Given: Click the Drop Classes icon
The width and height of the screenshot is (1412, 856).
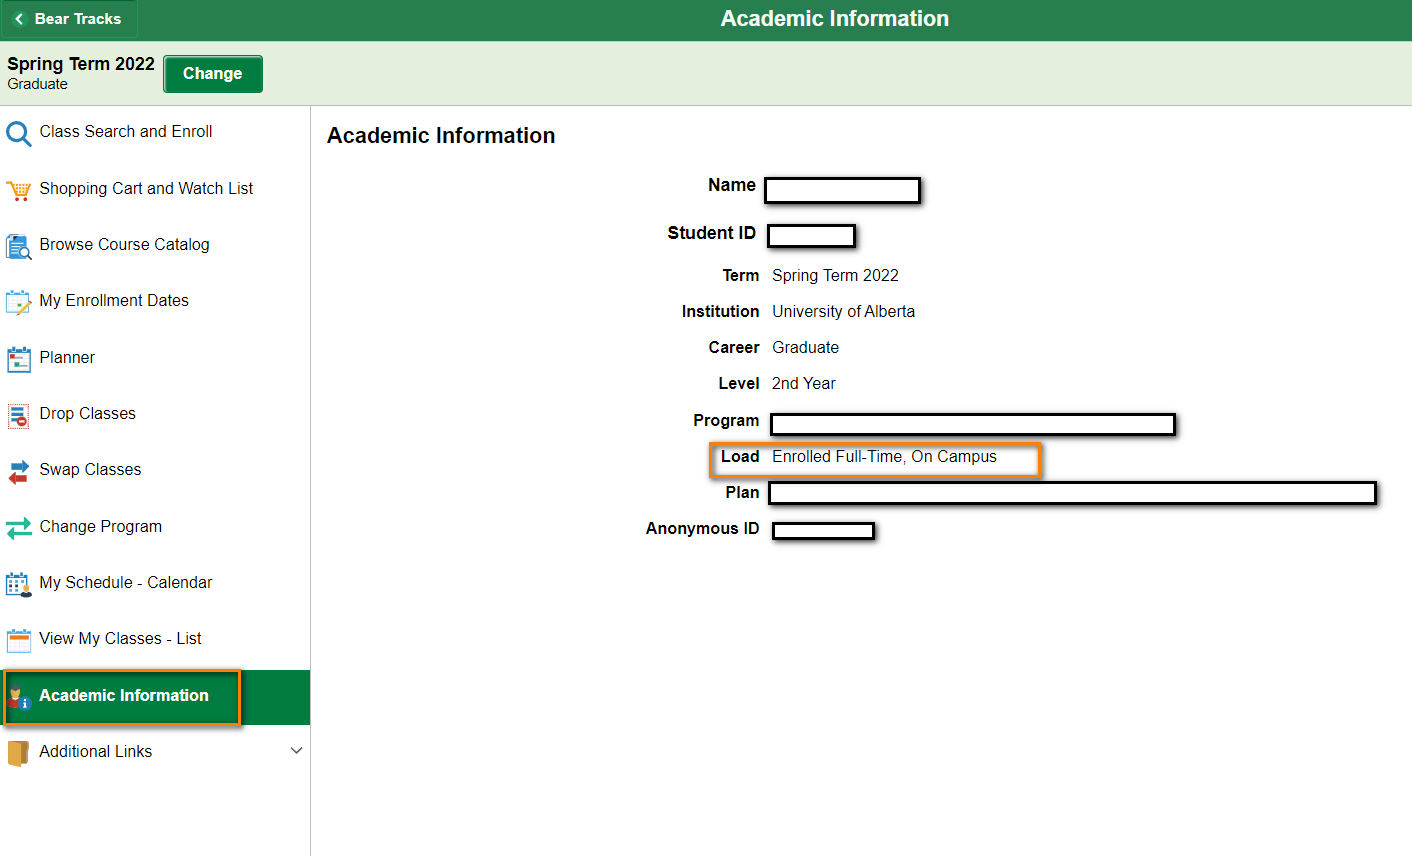Looking at the screenshot, I should 18,415.
